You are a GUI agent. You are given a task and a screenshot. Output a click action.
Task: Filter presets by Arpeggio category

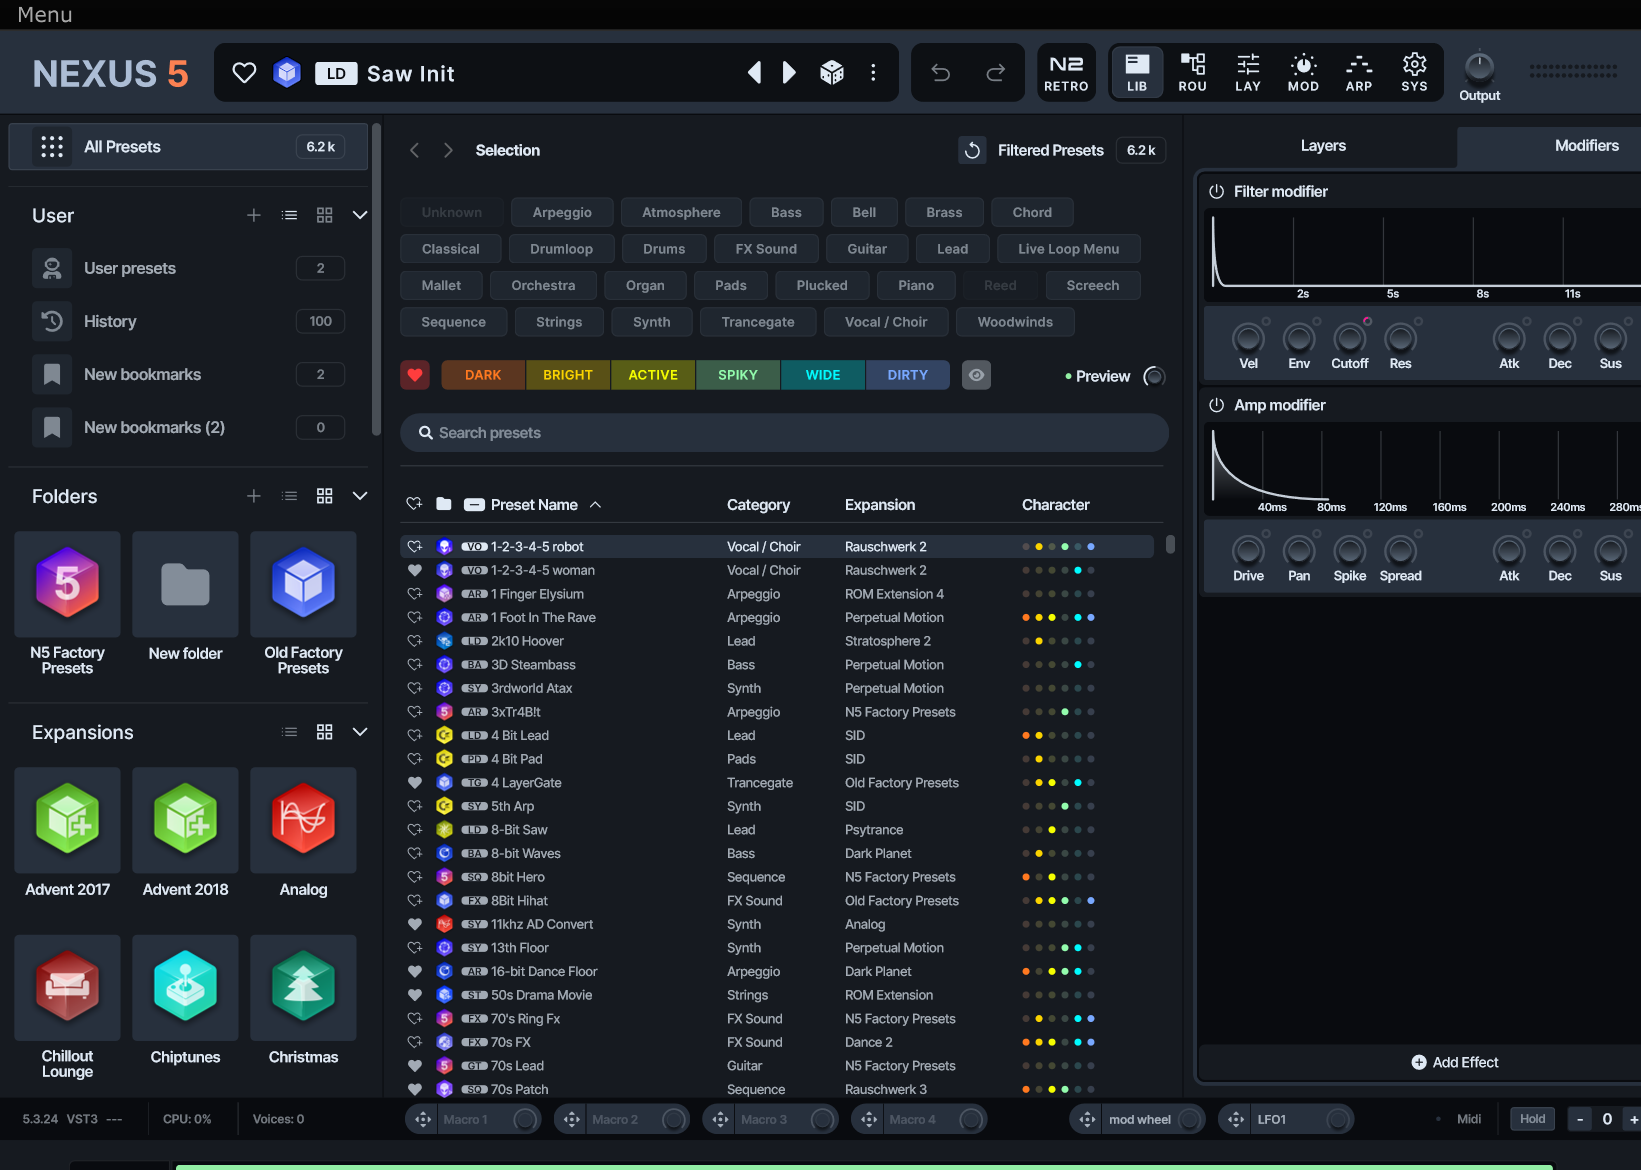click(x=562, y=212)
